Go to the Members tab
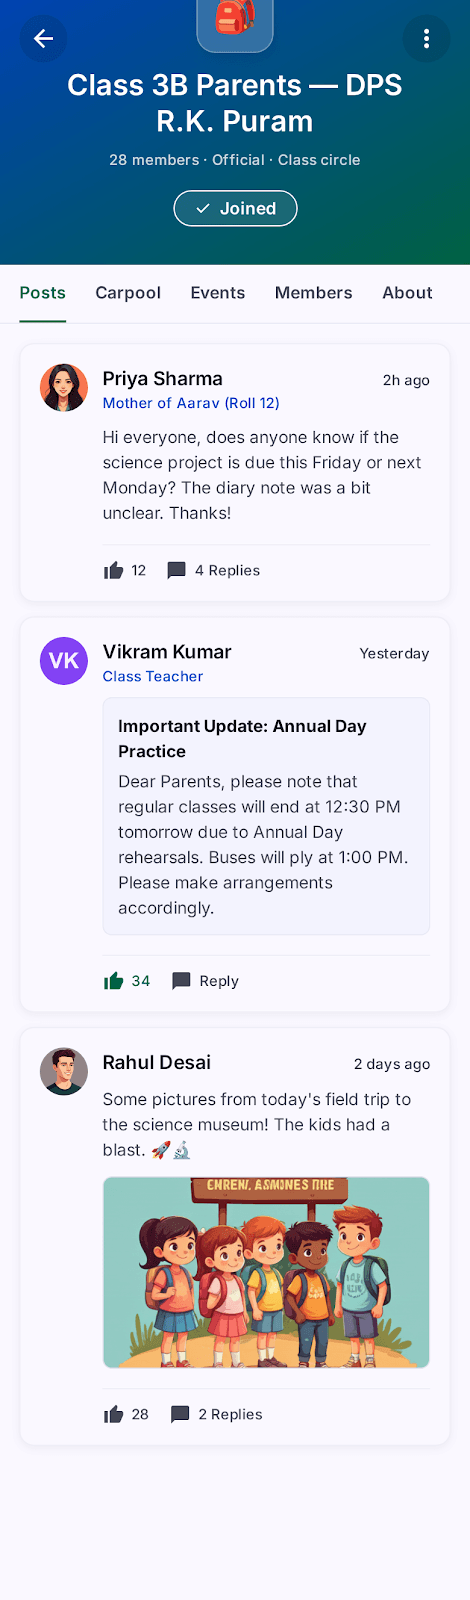This screenshot has height=1600, width=470. coord(314,293)
